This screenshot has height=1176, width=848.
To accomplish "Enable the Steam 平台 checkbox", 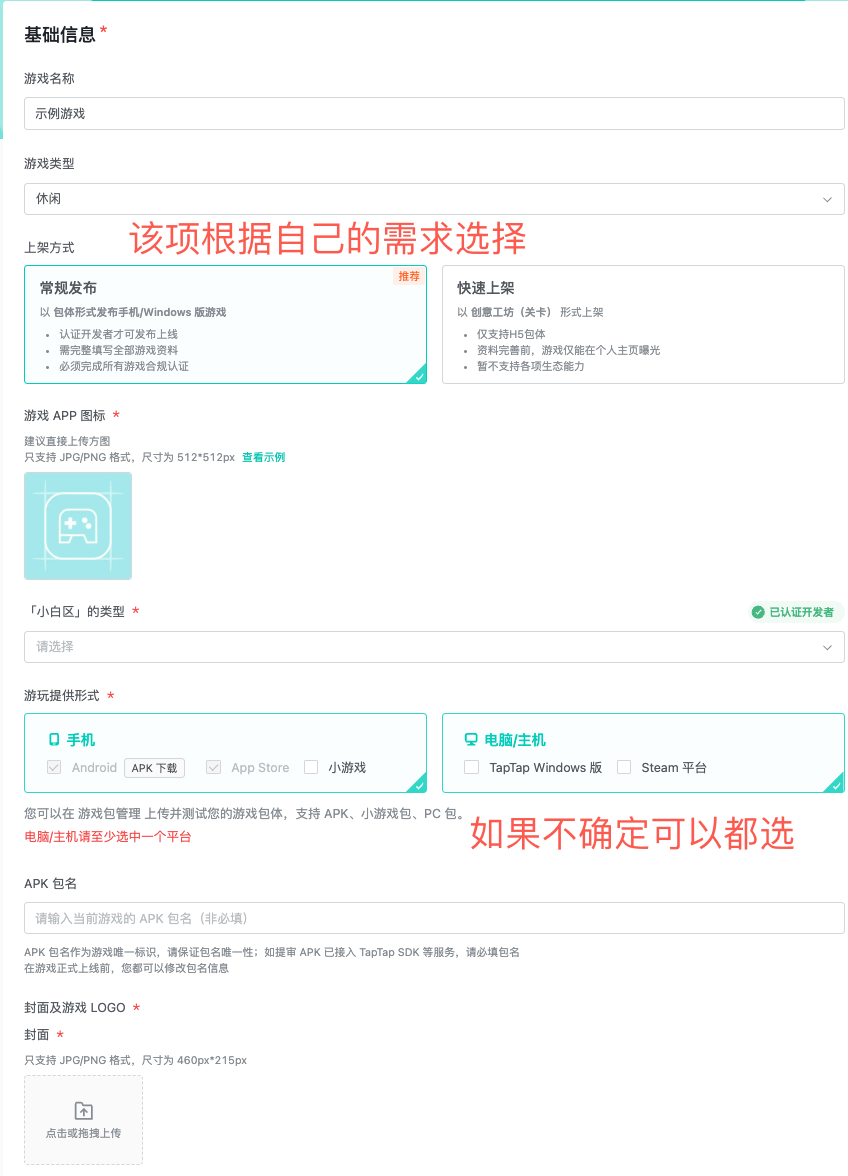I will coord(624,767).
